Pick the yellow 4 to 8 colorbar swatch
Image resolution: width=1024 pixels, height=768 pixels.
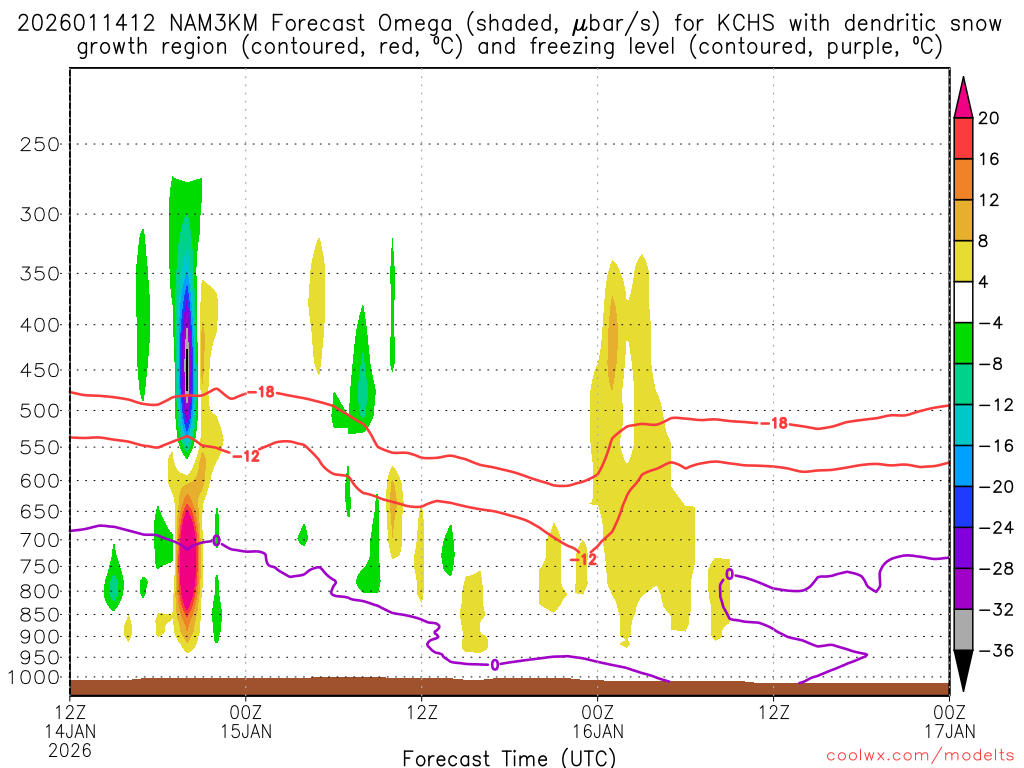963,262
